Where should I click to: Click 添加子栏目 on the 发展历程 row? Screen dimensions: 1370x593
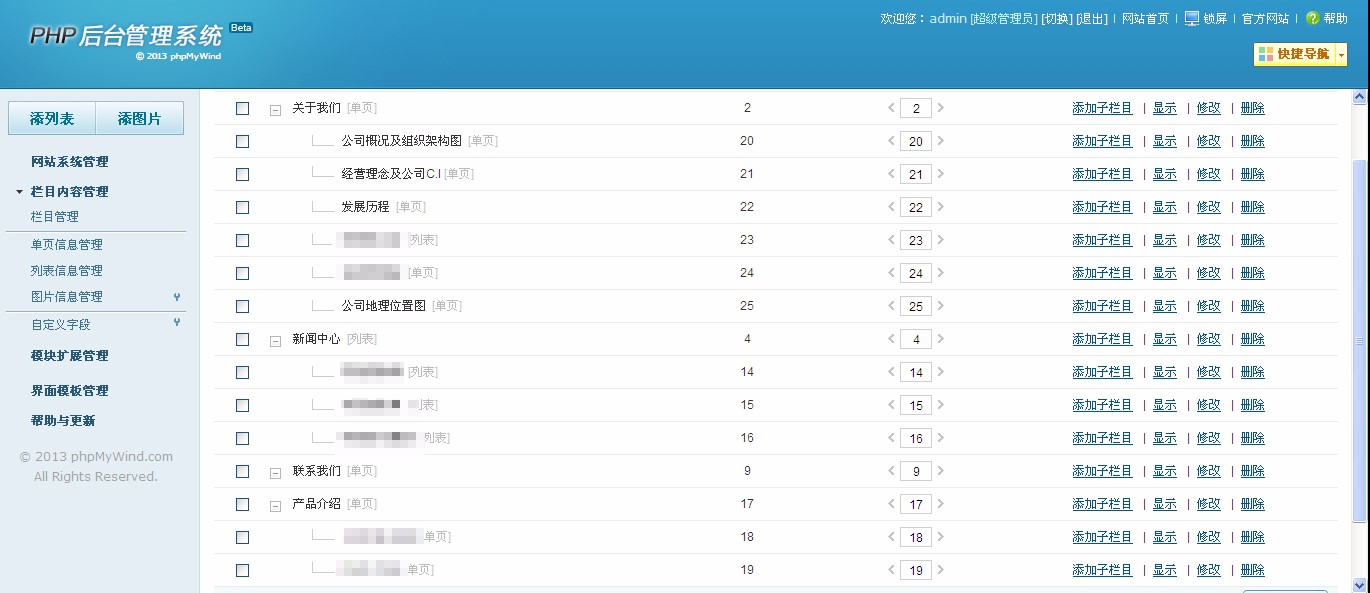[1102, 206]
